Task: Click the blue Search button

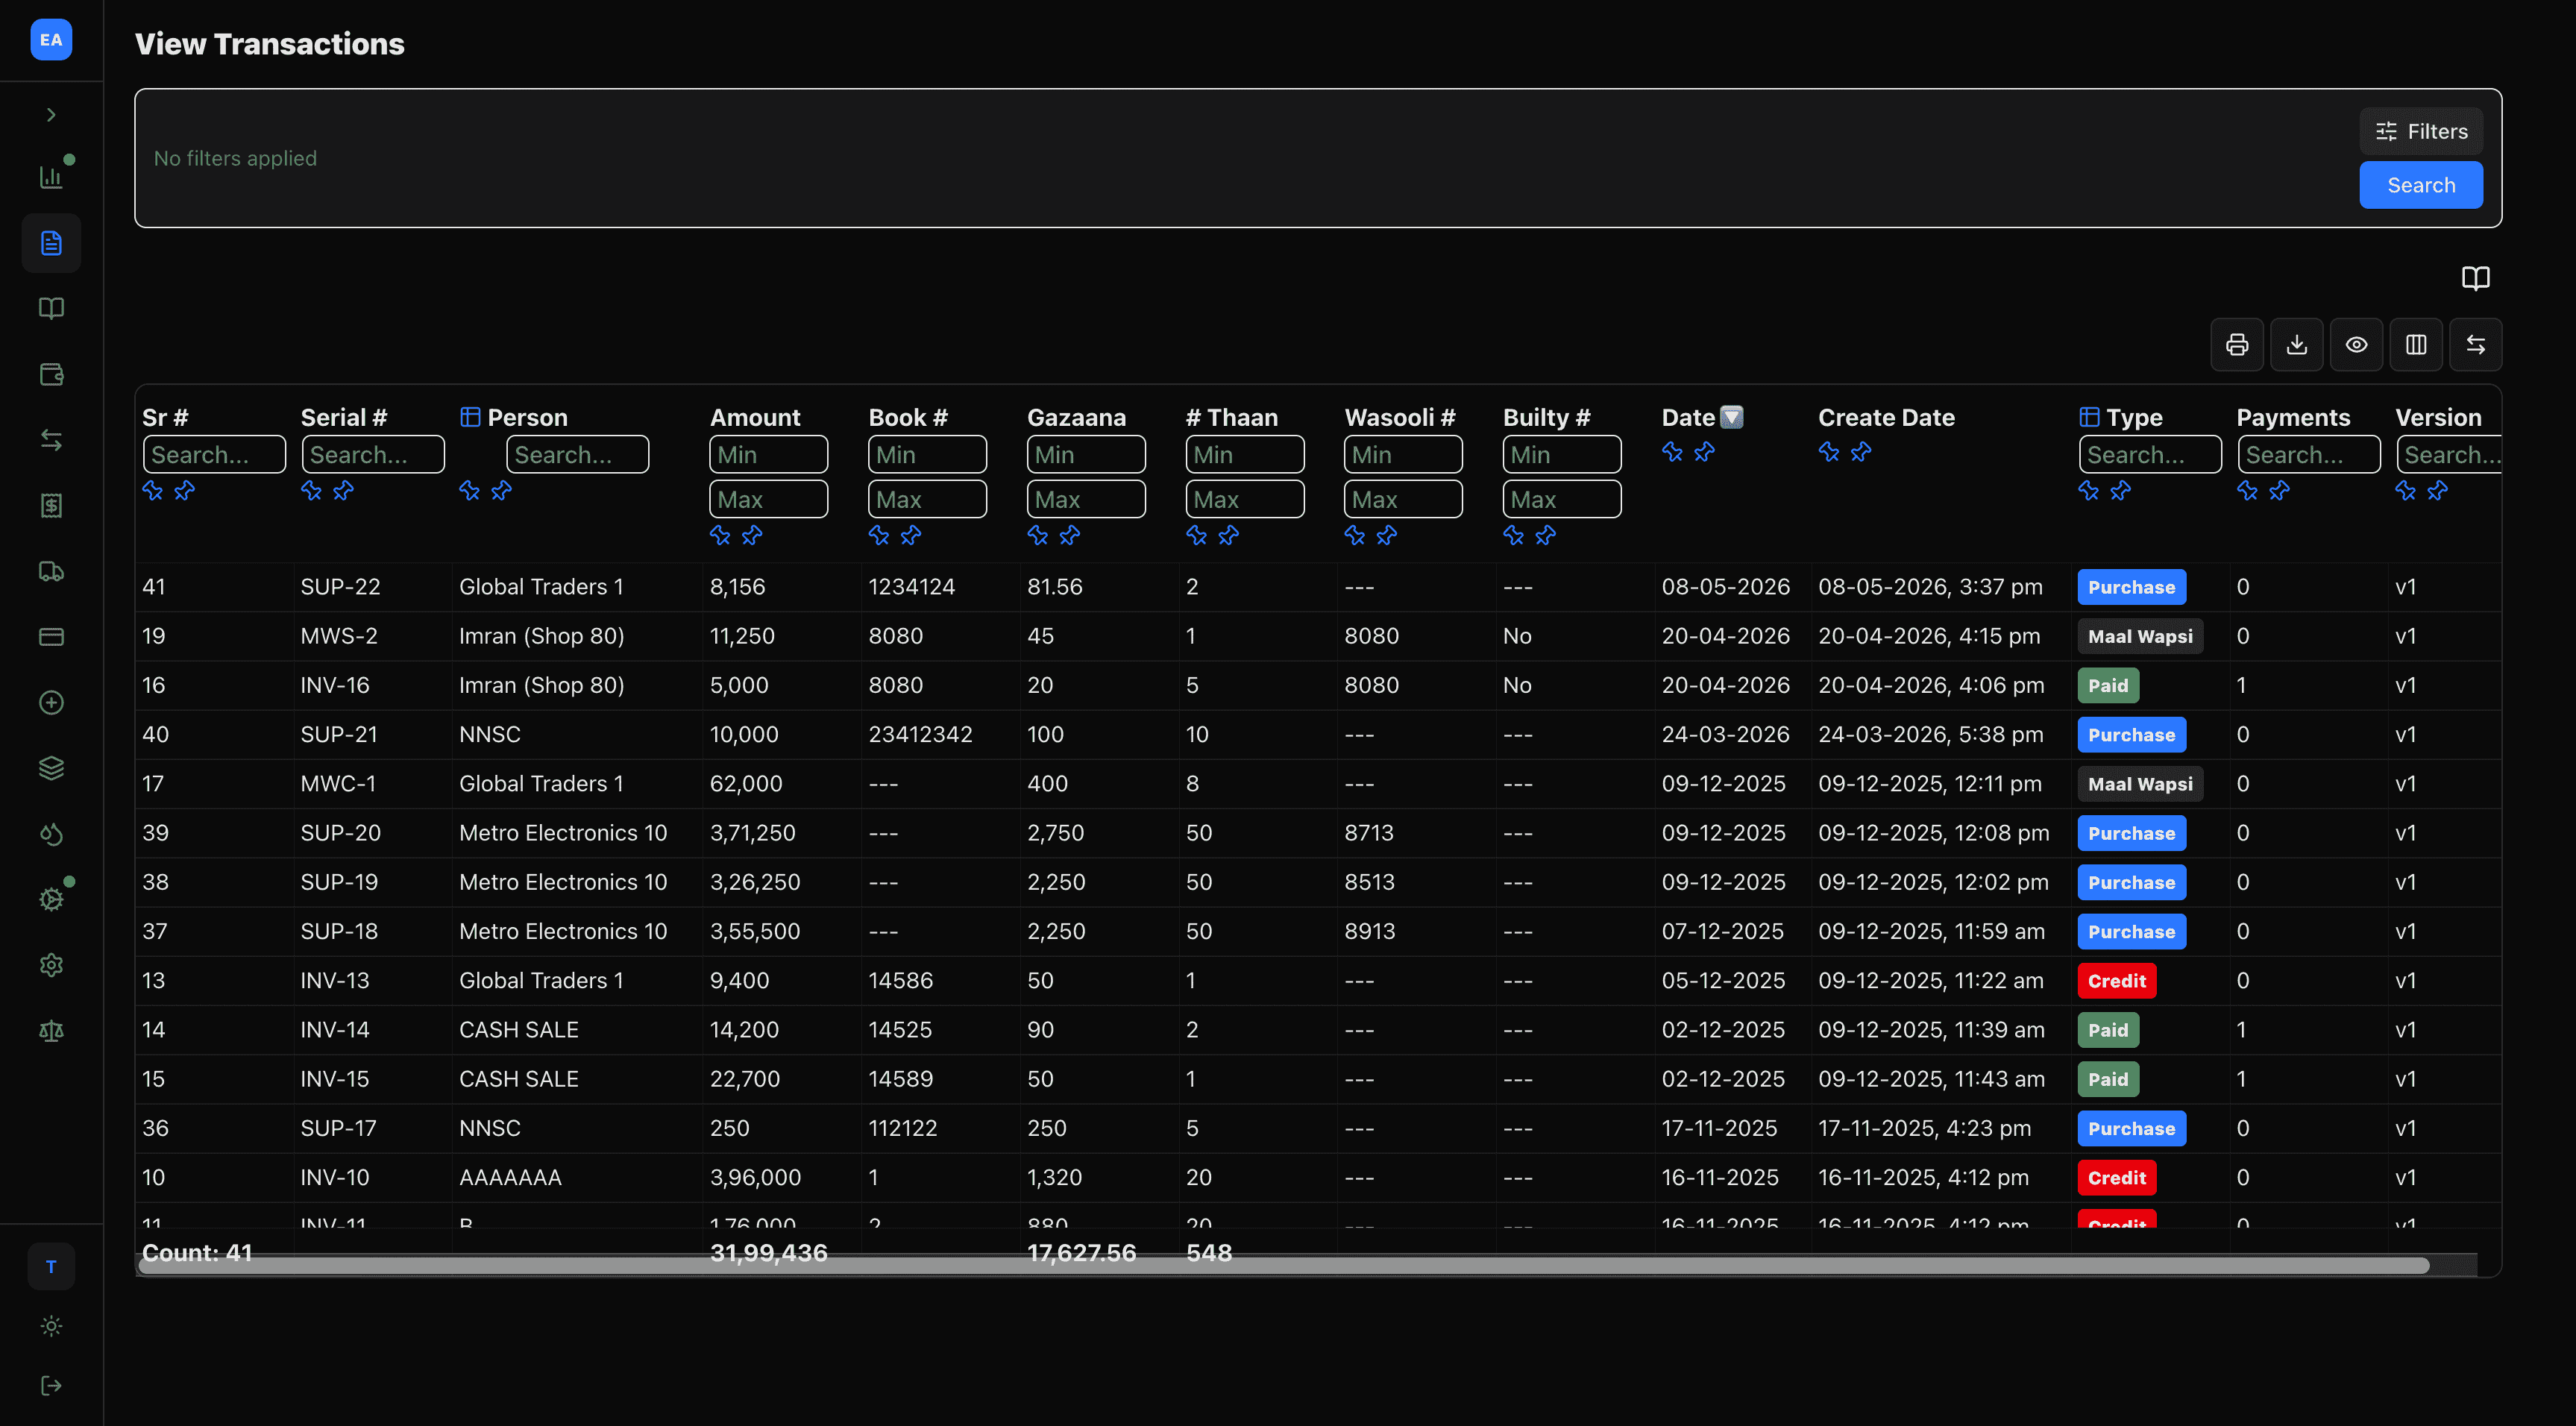Action: click(2421, 185)
